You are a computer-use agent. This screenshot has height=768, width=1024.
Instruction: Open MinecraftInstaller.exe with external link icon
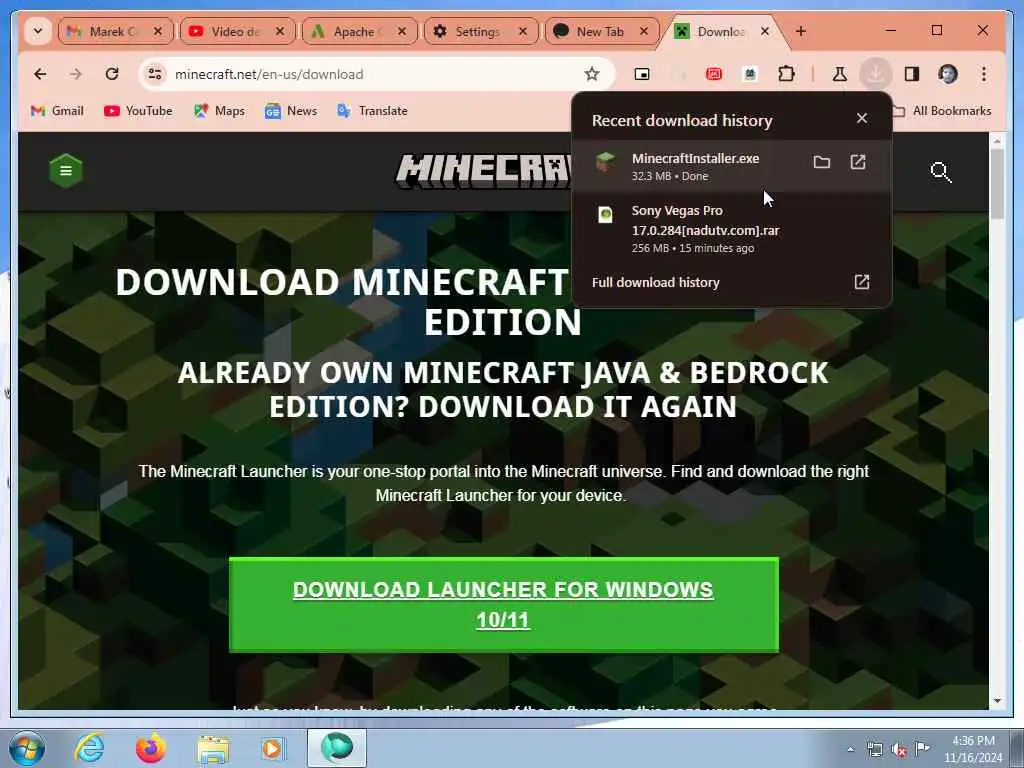857,162
